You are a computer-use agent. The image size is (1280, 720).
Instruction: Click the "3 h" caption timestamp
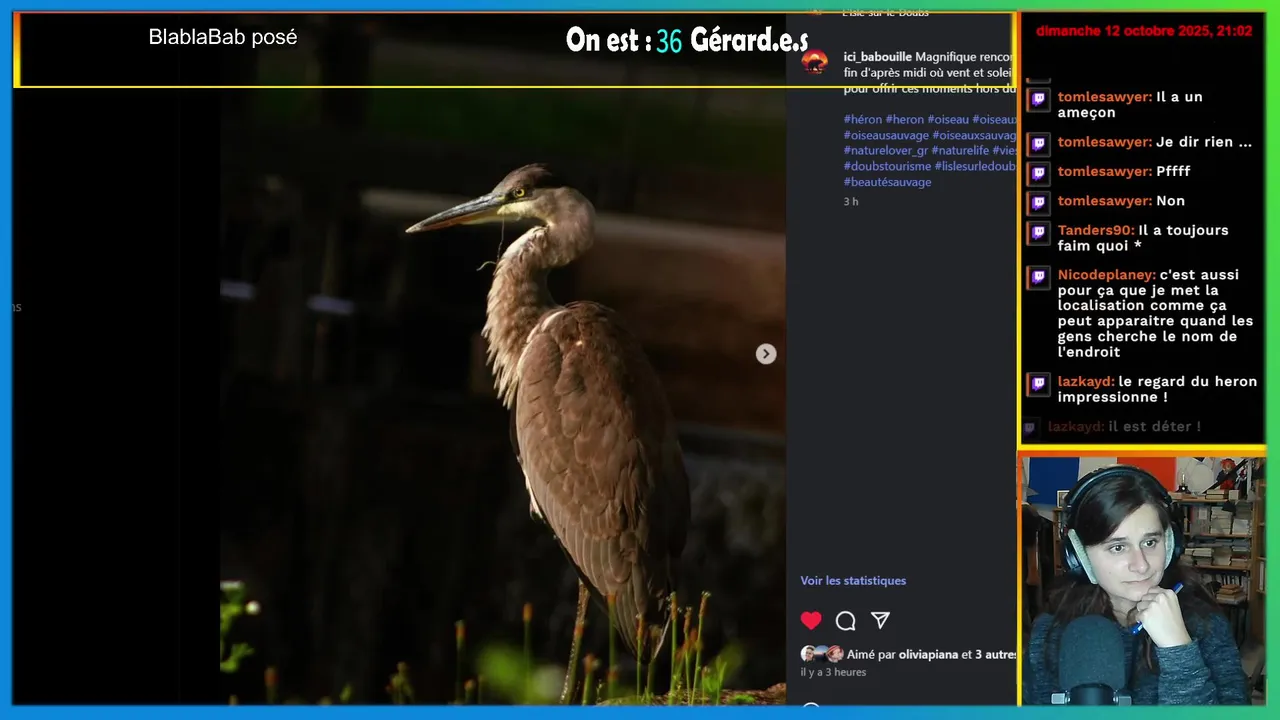[x=851, y=202]
